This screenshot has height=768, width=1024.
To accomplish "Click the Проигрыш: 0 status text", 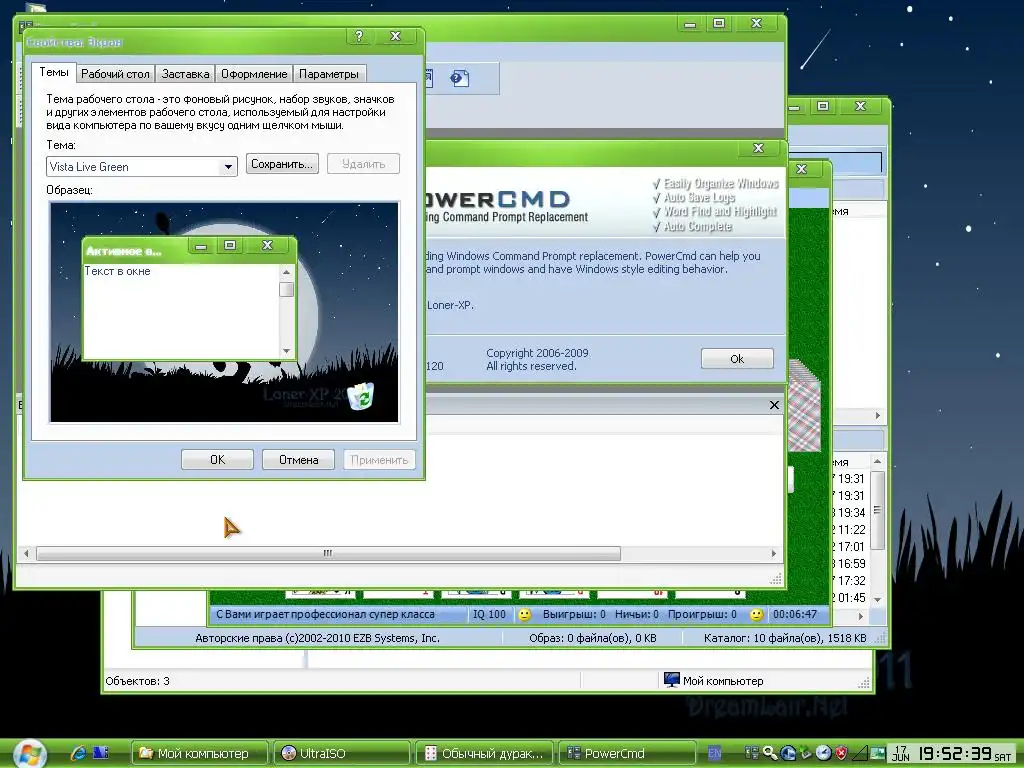I will [x=702, y=615].
